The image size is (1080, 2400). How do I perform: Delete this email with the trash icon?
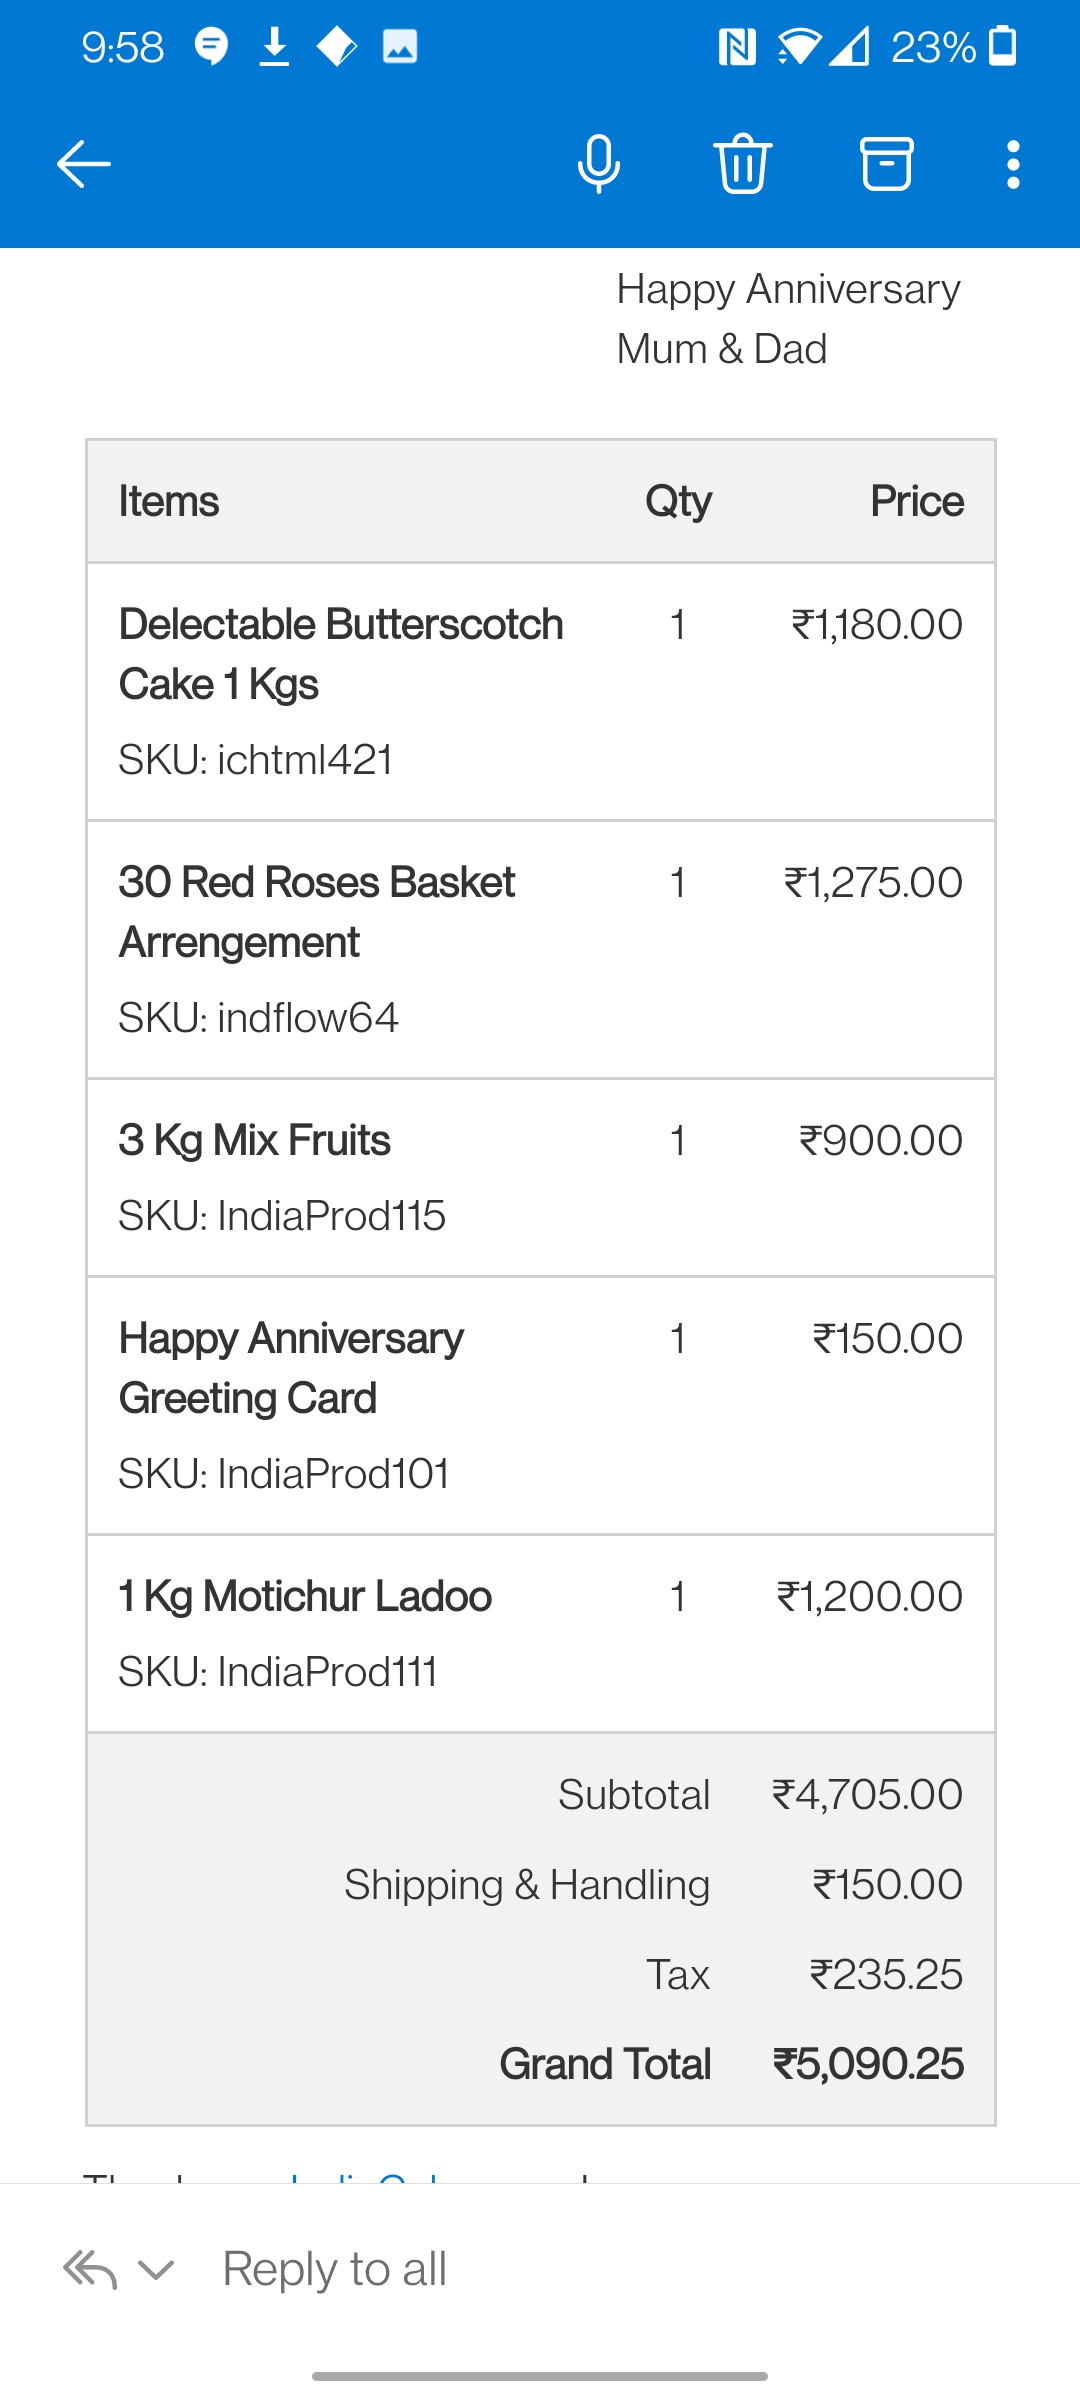tap(742, 164)
